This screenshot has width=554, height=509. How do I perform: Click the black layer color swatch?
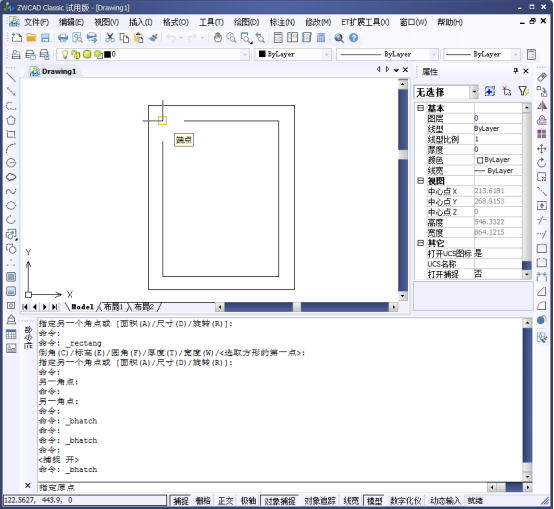coord(107,54)
